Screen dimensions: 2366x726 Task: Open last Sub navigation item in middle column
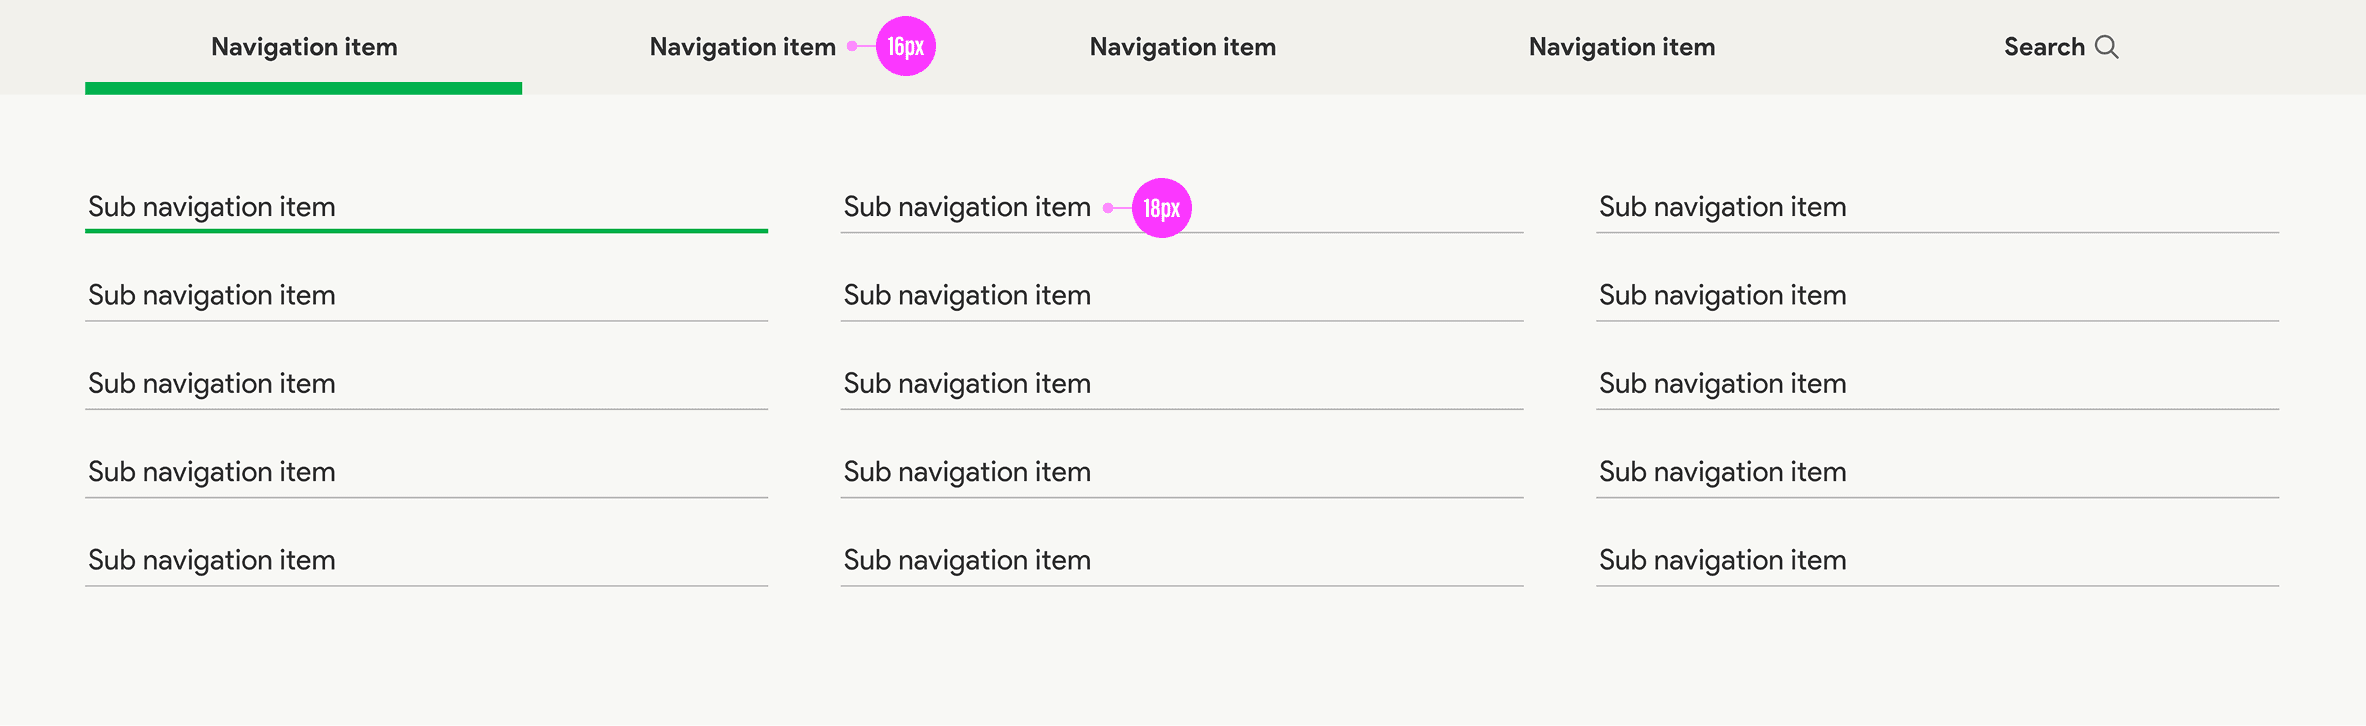(x=967, y=559)
